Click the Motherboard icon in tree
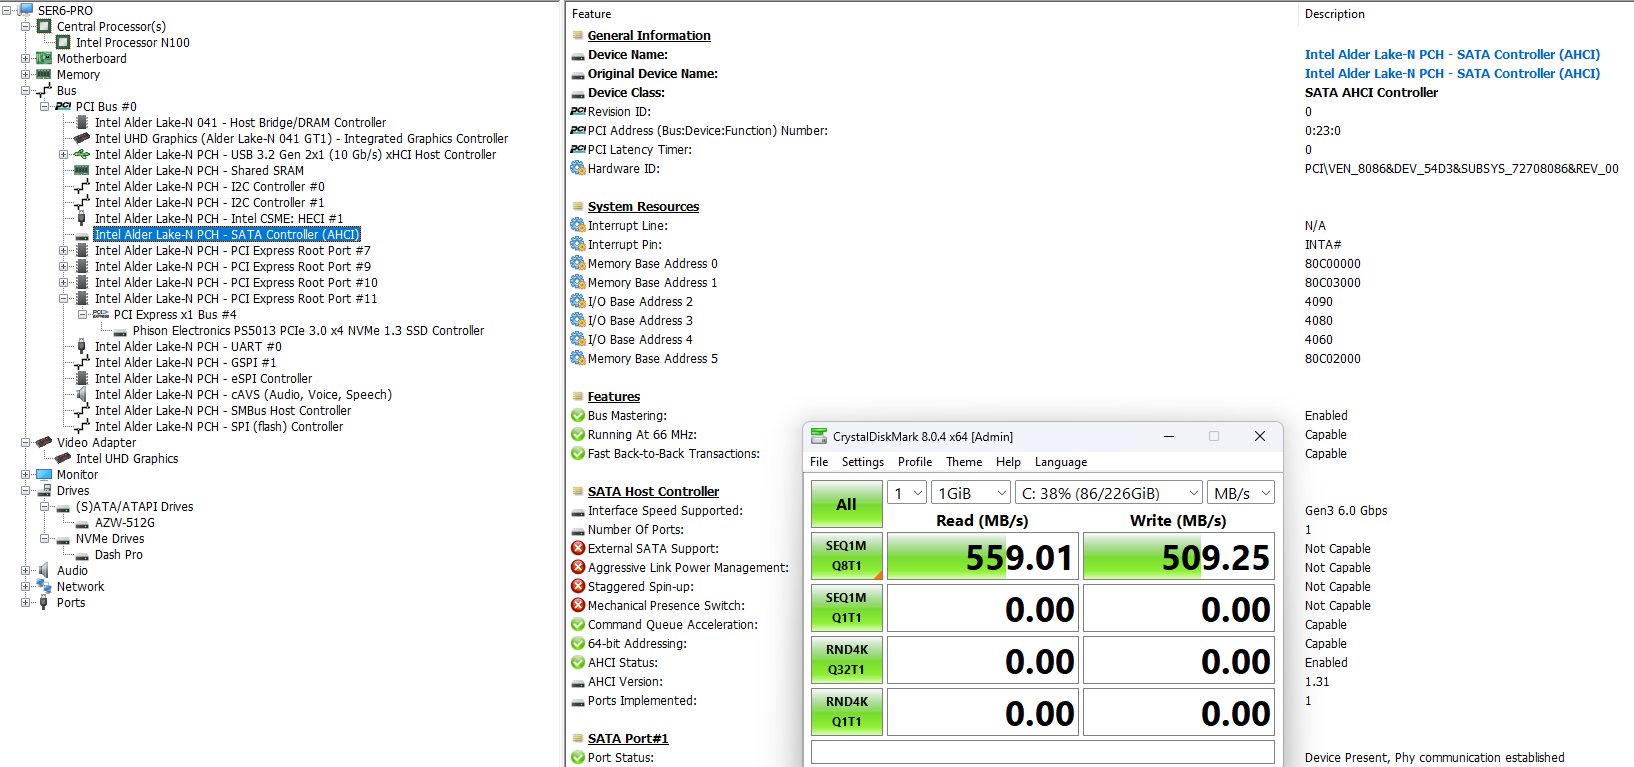 44,58
